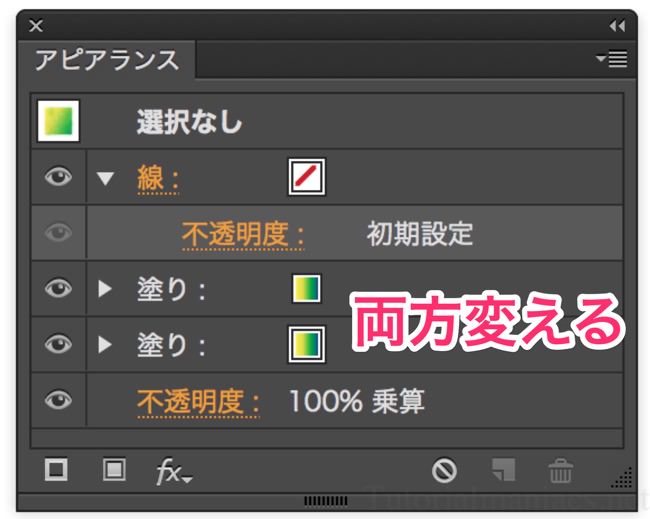This screenshot has width=650, height=519.
Task: Expand the second 塗り fill triangle
Action: point(105,344)
